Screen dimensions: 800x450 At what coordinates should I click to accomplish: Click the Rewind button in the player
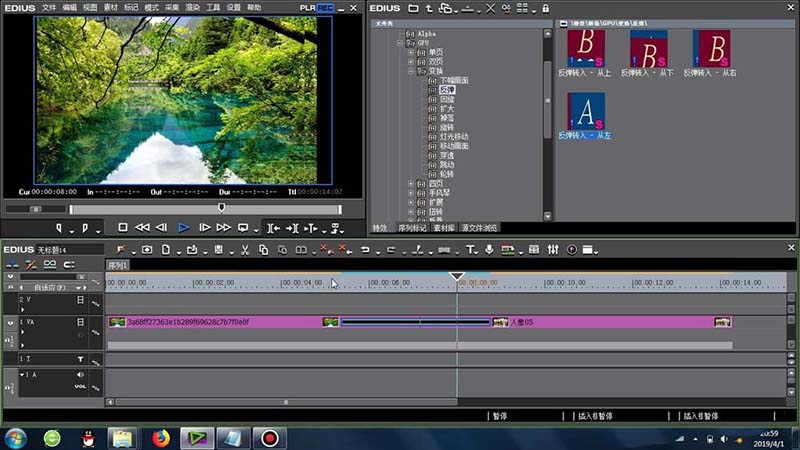(x=142, y=228)
